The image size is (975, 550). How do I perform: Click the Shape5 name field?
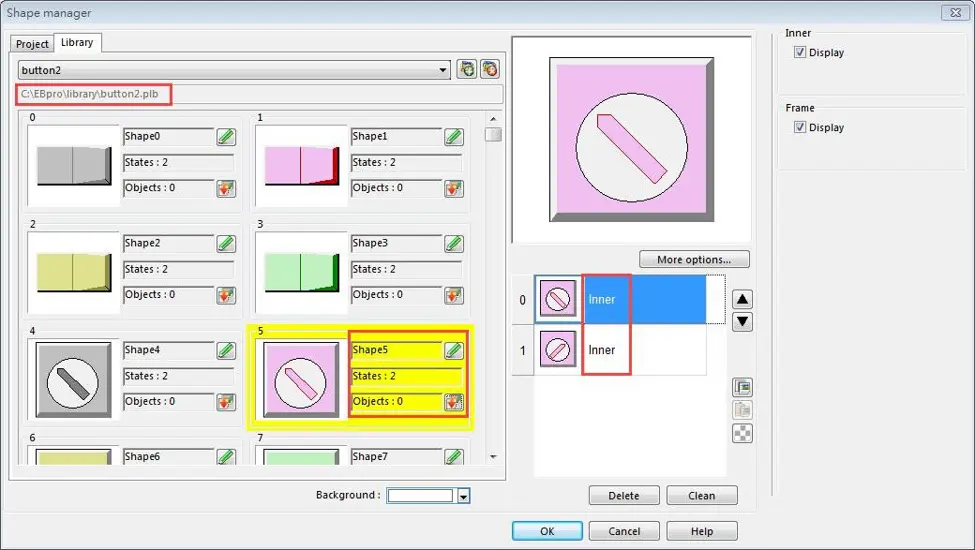click(x=396, y=350)
